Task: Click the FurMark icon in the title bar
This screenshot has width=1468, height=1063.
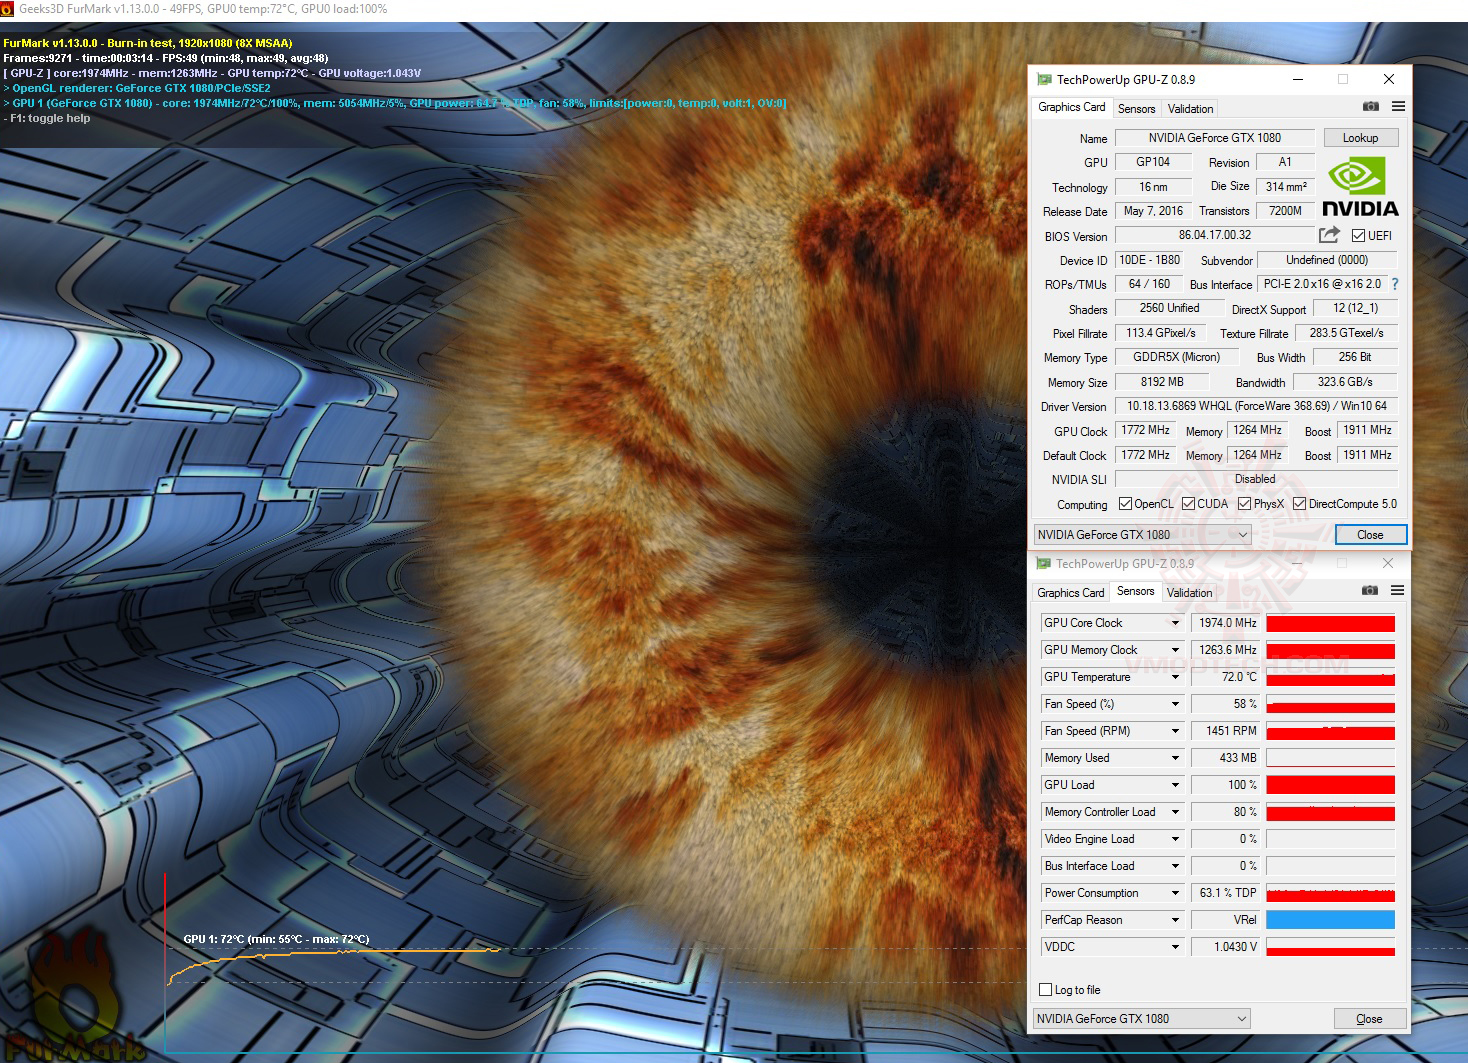Action: [8, 9]
